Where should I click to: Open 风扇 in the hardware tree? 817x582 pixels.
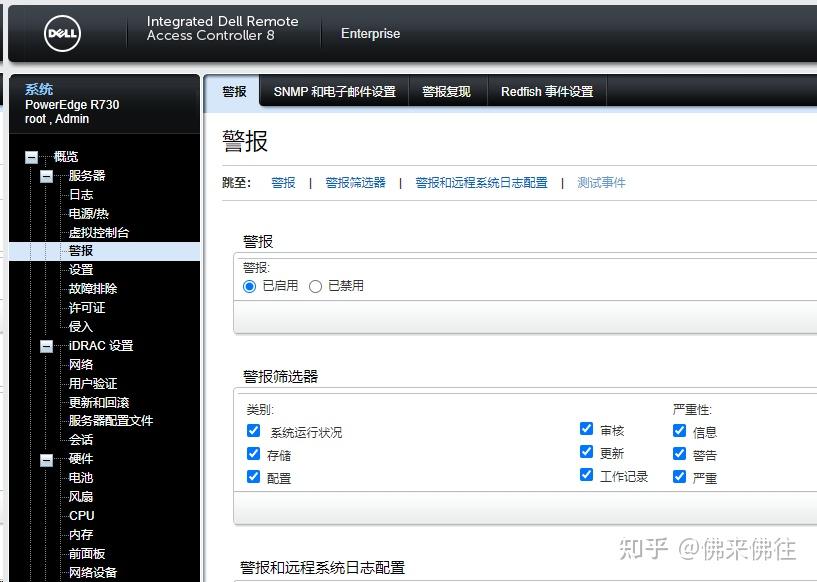[x=81, y=497]
